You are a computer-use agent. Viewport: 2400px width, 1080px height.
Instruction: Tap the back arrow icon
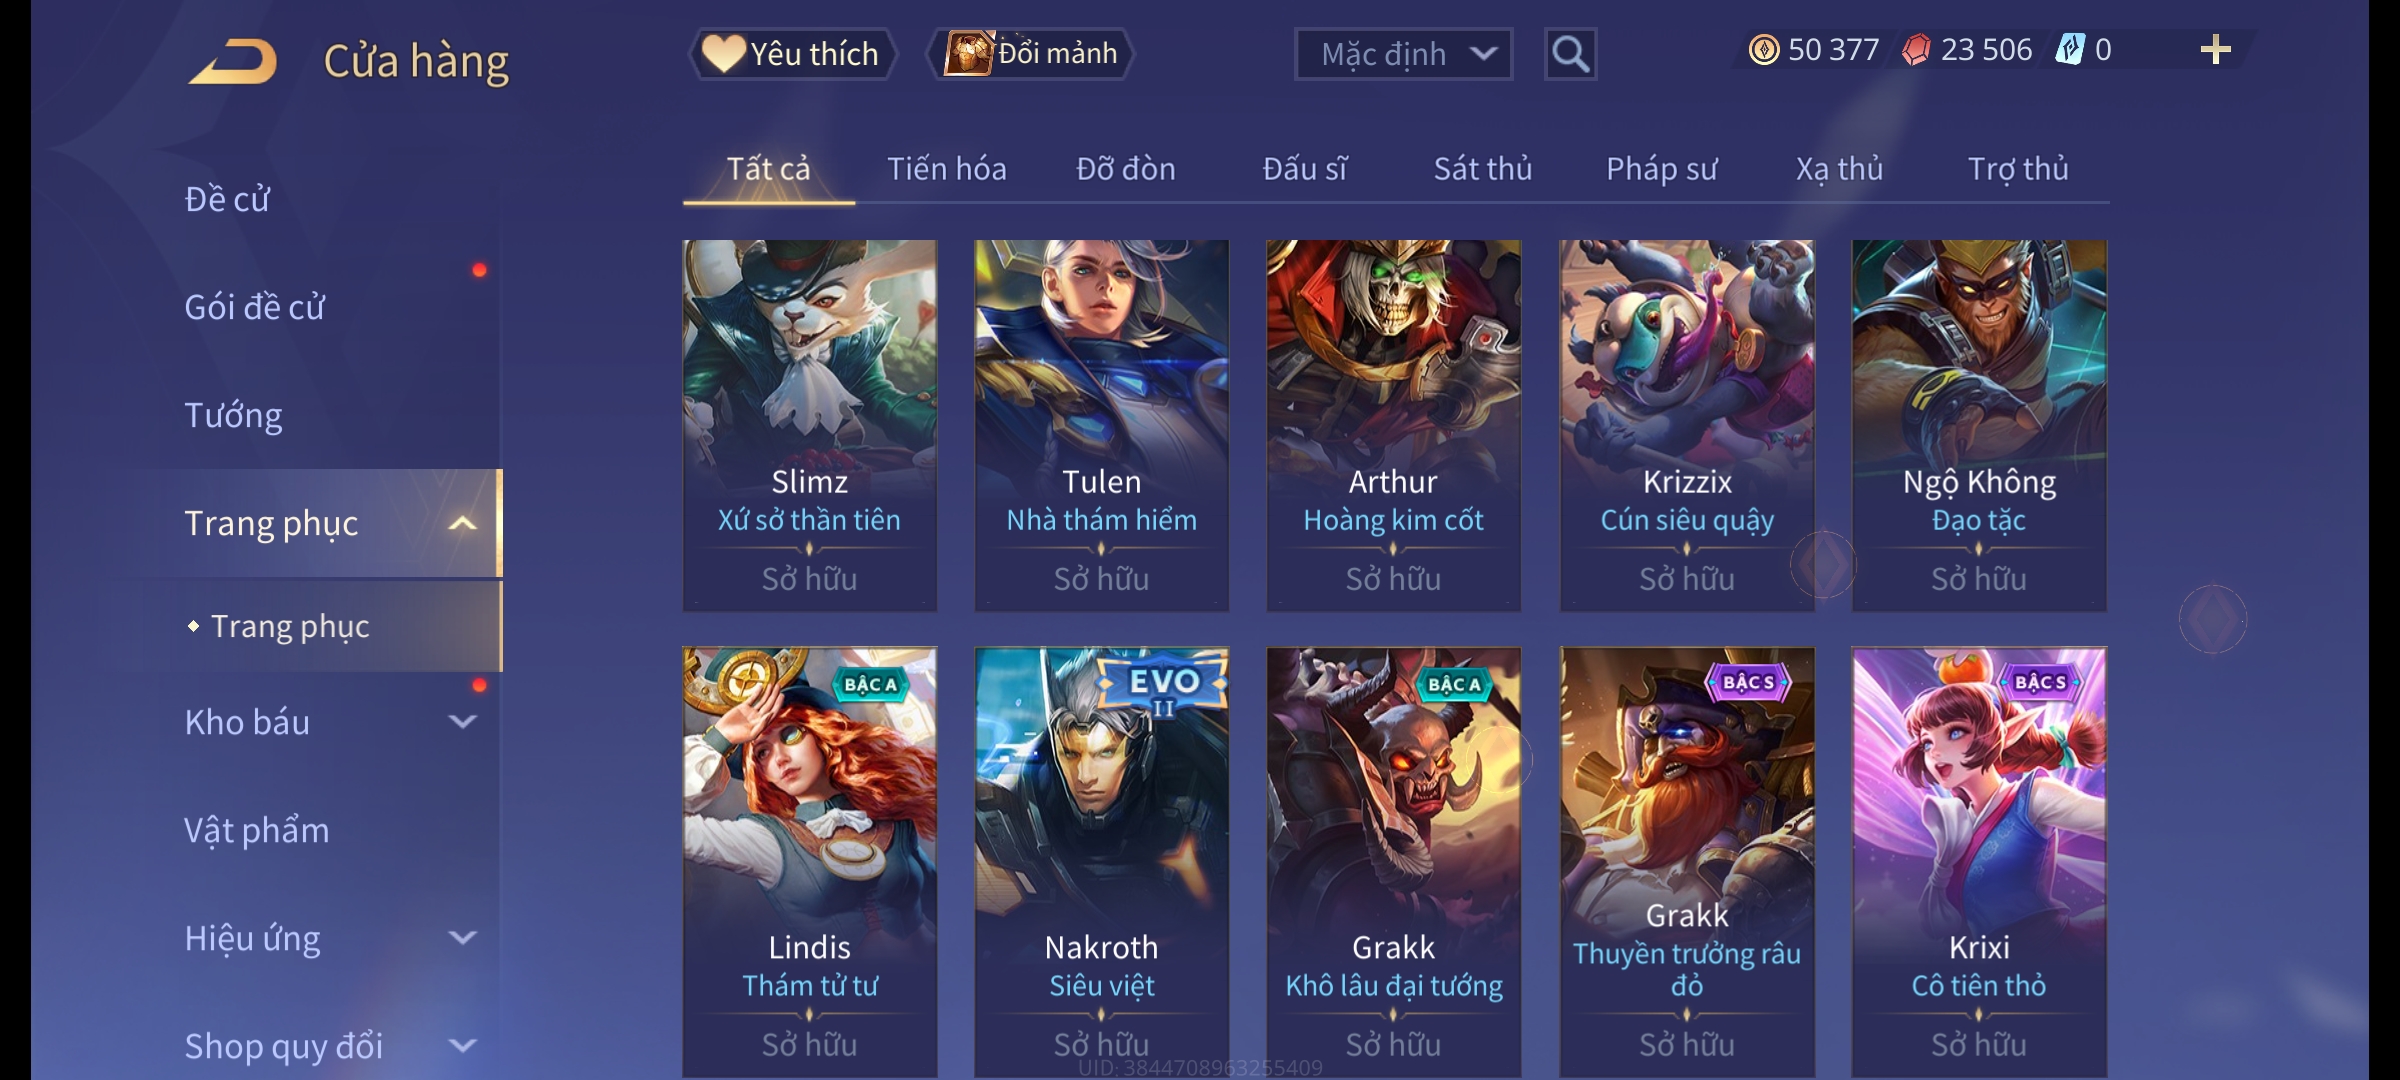click(233, 61)
